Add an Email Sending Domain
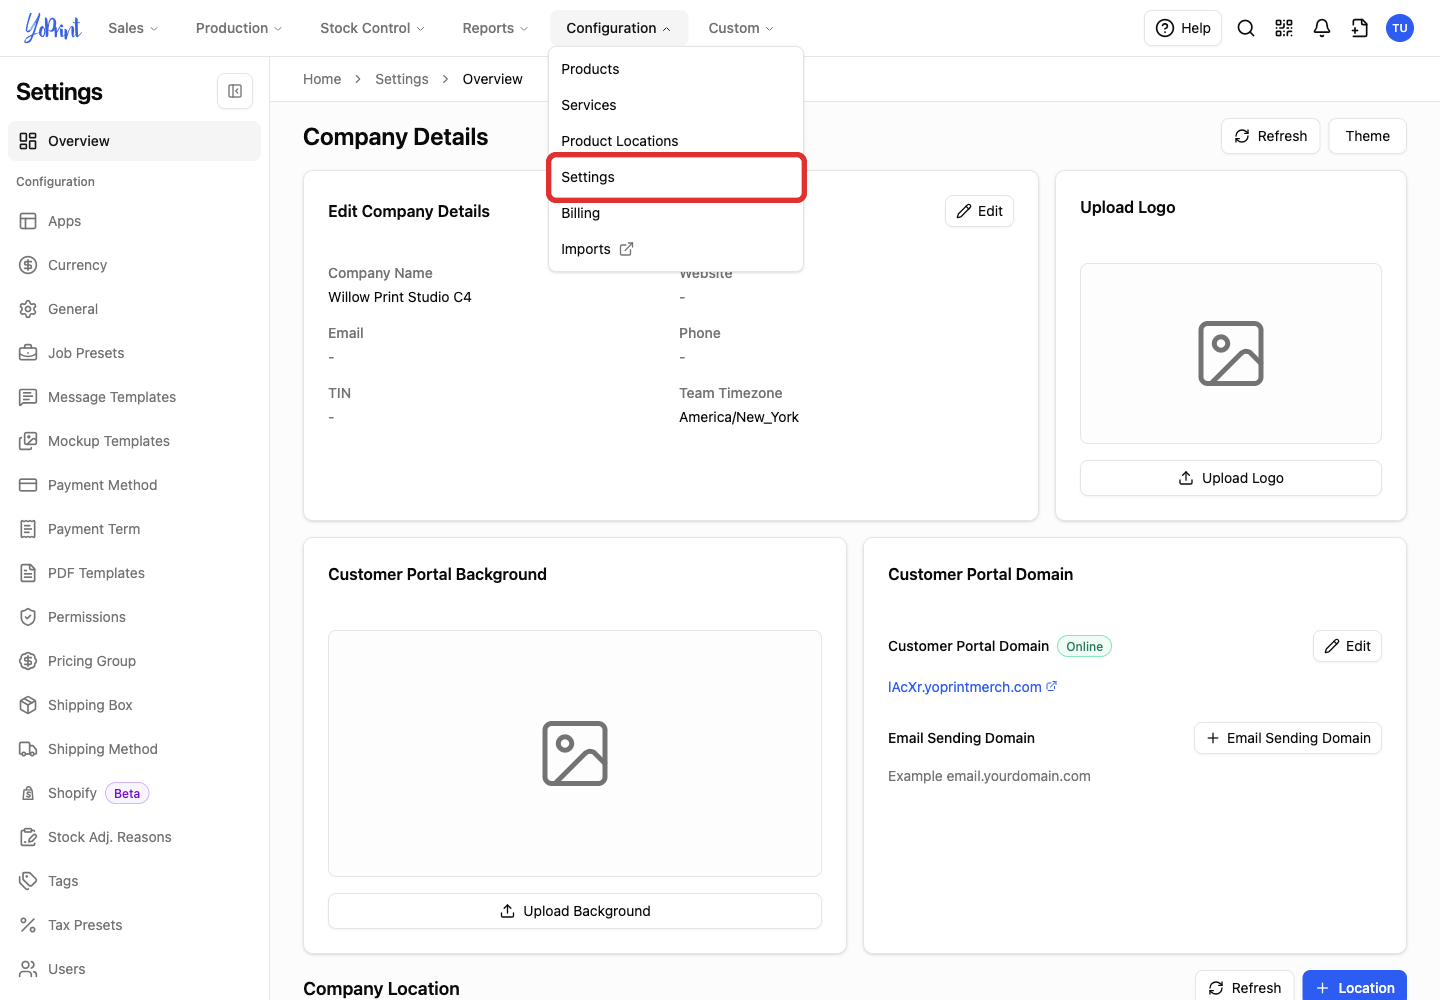The width and height of the screenshot is (1440, 1000). [x=1288, y=738]
